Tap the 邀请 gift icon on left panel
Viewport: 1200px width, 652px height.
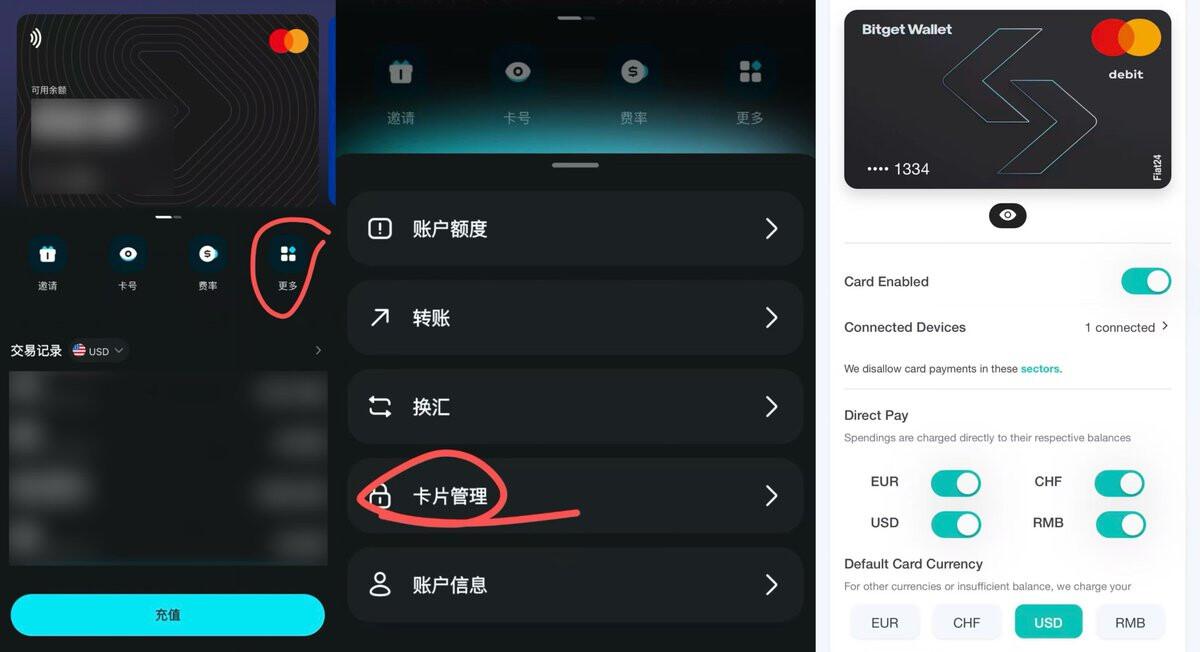[47, 254]
